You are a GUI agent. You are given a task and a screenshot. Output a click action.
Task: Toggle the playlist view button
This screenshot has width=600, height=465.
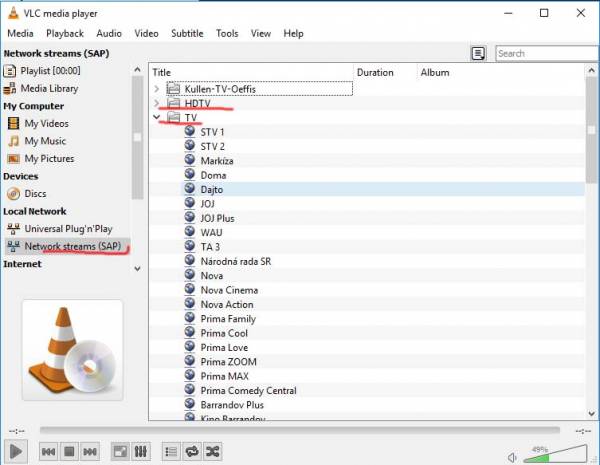171,452
